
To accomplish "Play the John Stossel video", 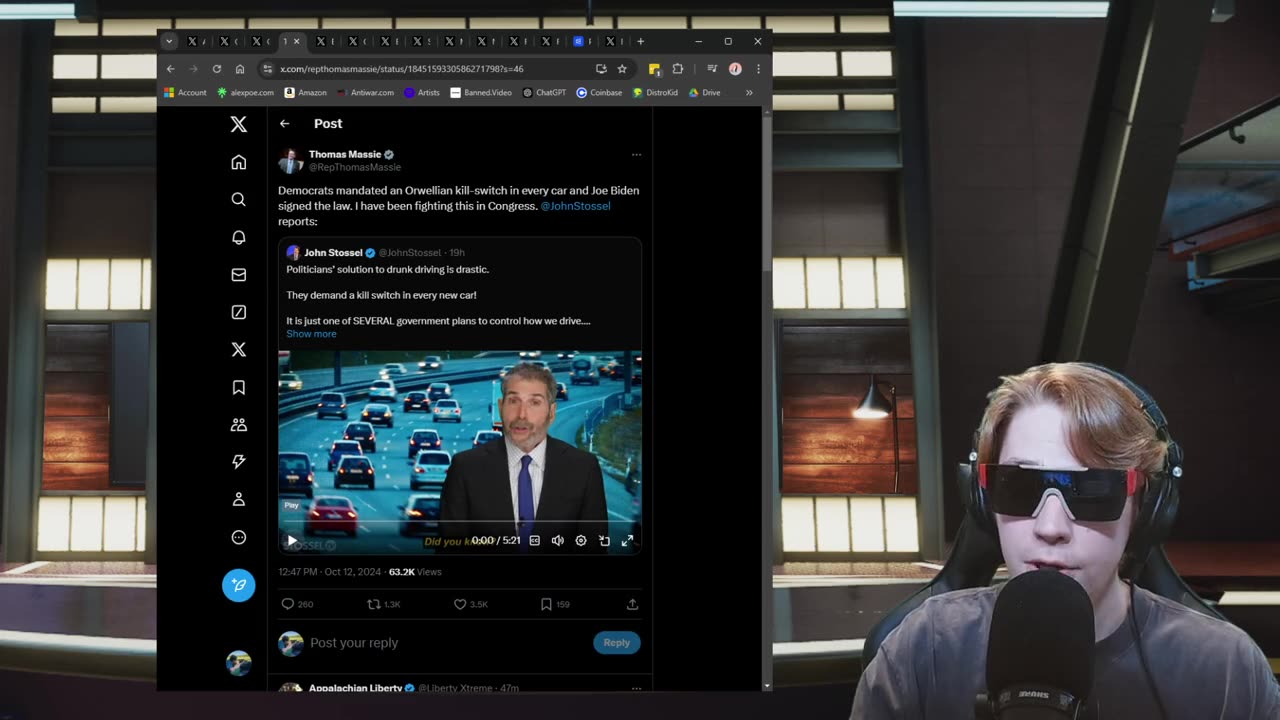I will click(x=292, y=541).
